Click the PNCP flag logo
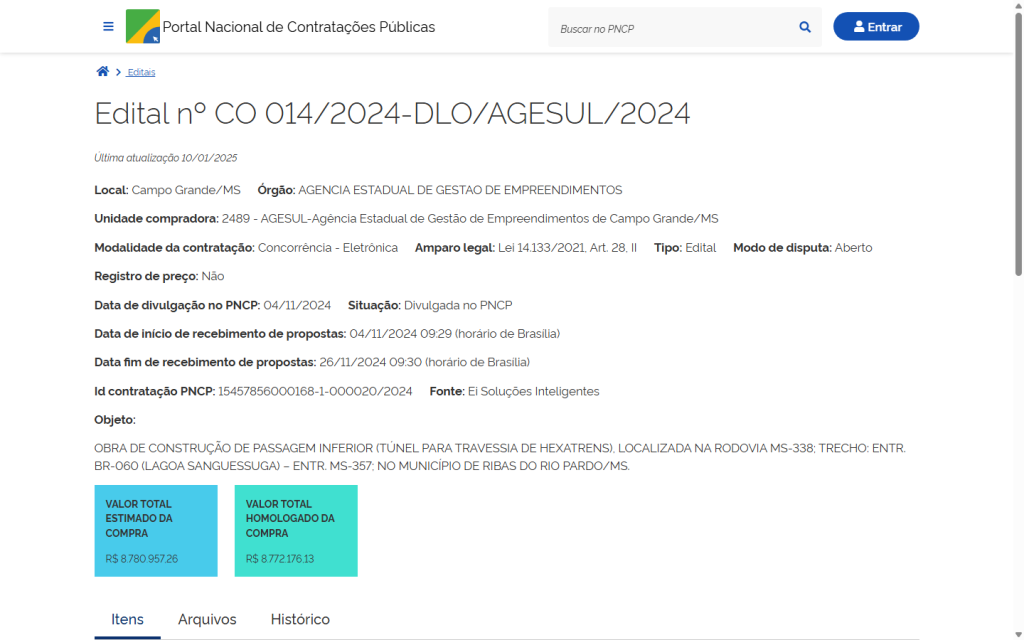Screen dimensions: 1024x640 (x=142, y=27)
